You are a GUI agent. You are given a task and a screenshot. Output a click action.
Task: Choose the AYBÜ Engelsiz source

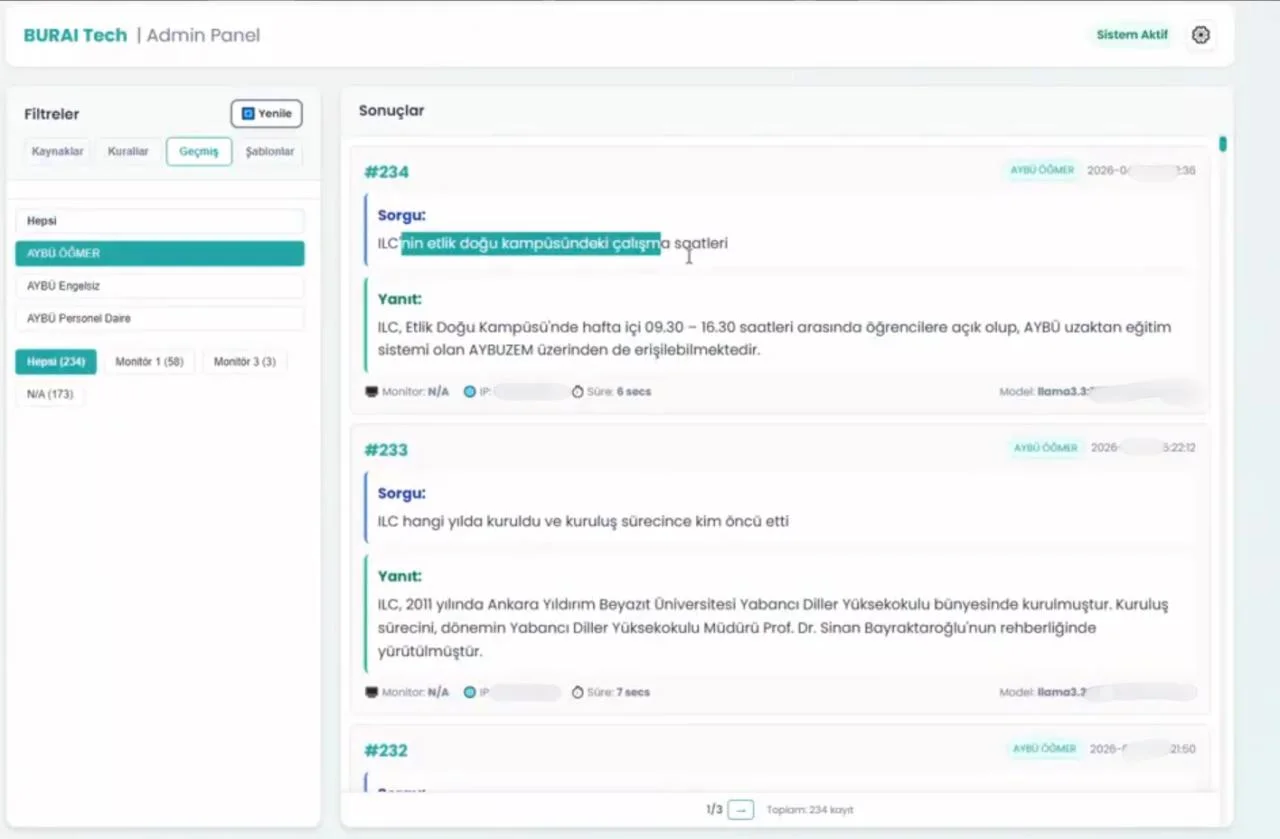160,286
